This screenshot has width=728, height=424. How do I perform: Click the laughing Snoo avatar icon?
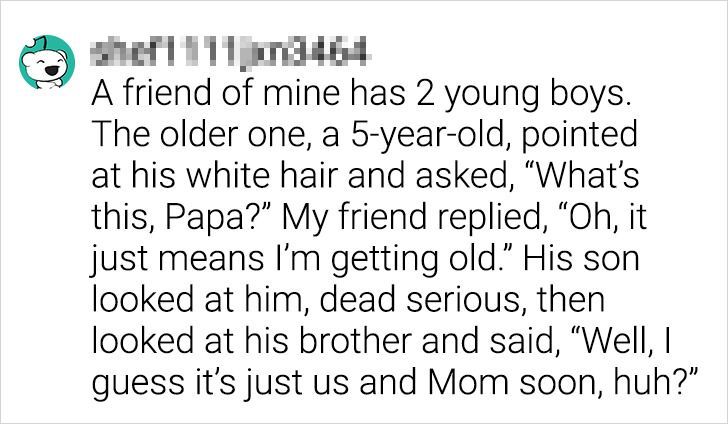[x=46, y=62]
